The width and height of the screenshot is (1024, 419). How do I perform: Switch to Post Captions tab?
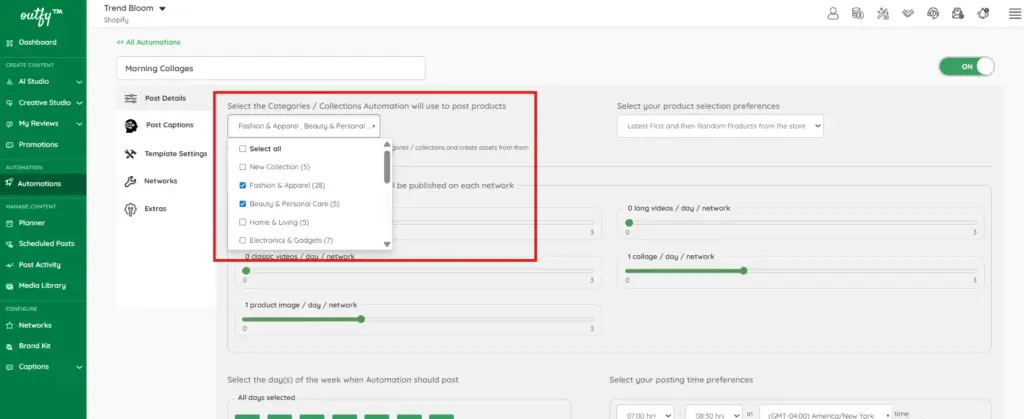pyautogui.click(x=169, y=125)
